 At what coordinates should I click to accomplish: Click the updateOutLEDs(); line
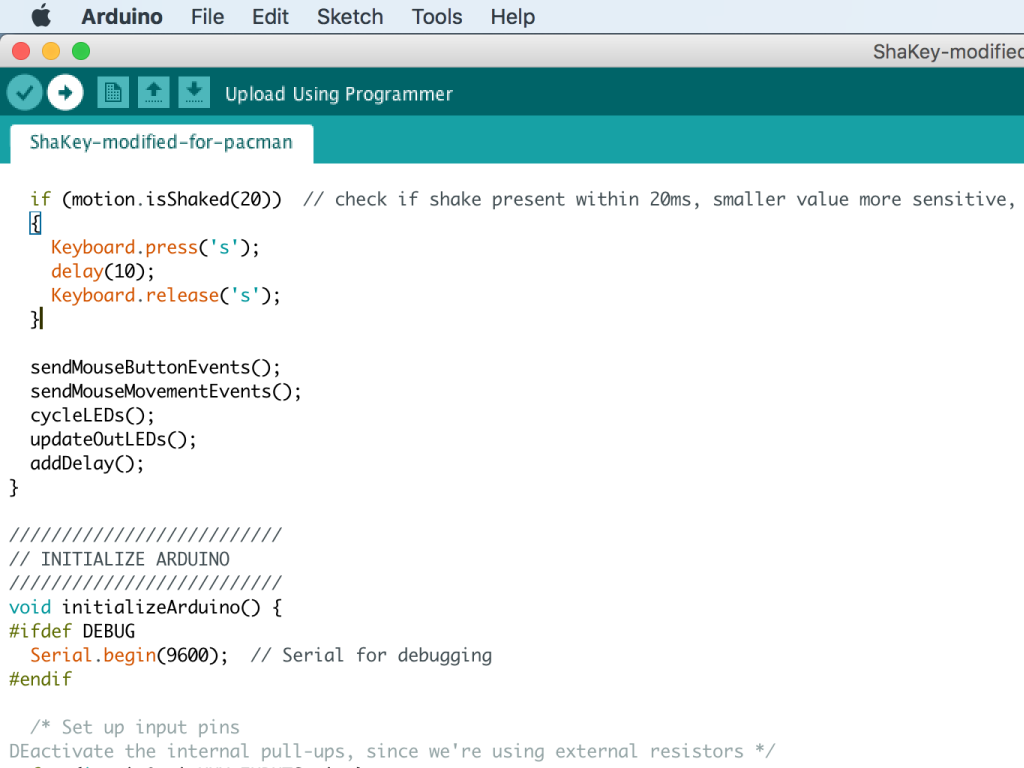click(113, 440)
